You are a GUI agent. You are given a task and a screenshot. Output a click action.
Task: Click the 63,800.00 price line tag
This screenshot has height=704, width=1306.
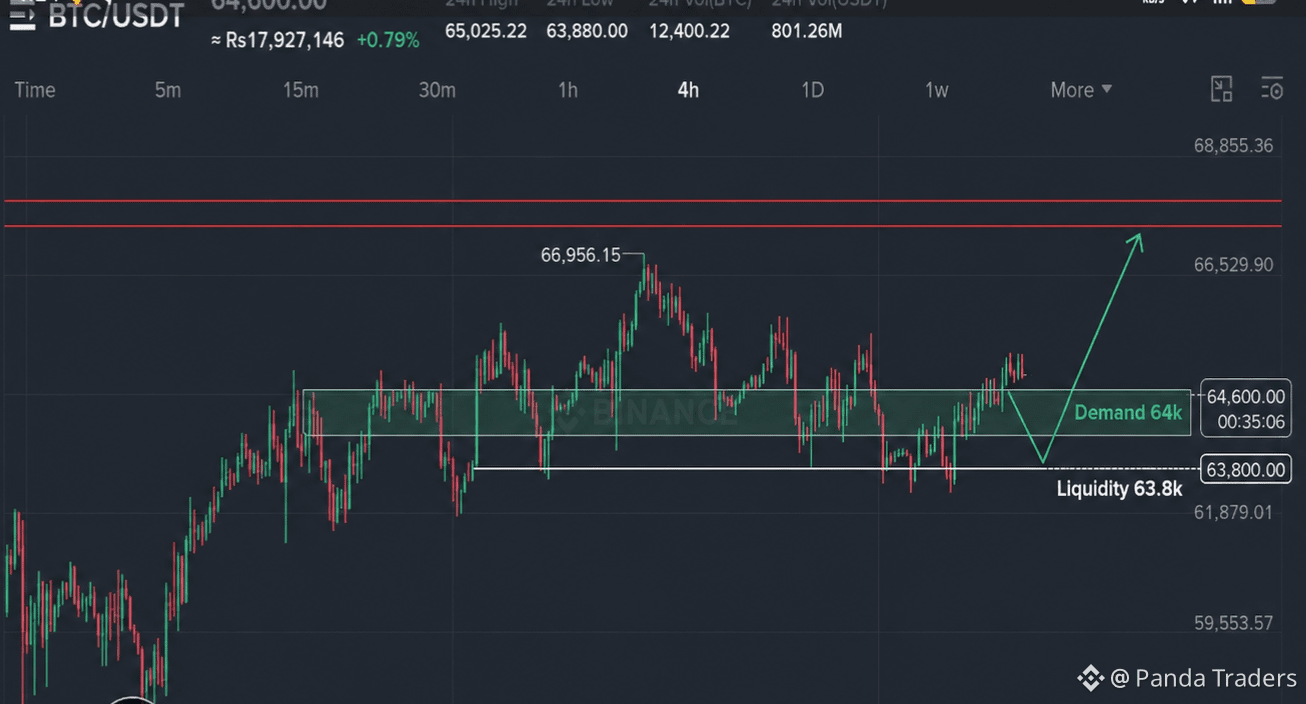[x=1245, y=470]
